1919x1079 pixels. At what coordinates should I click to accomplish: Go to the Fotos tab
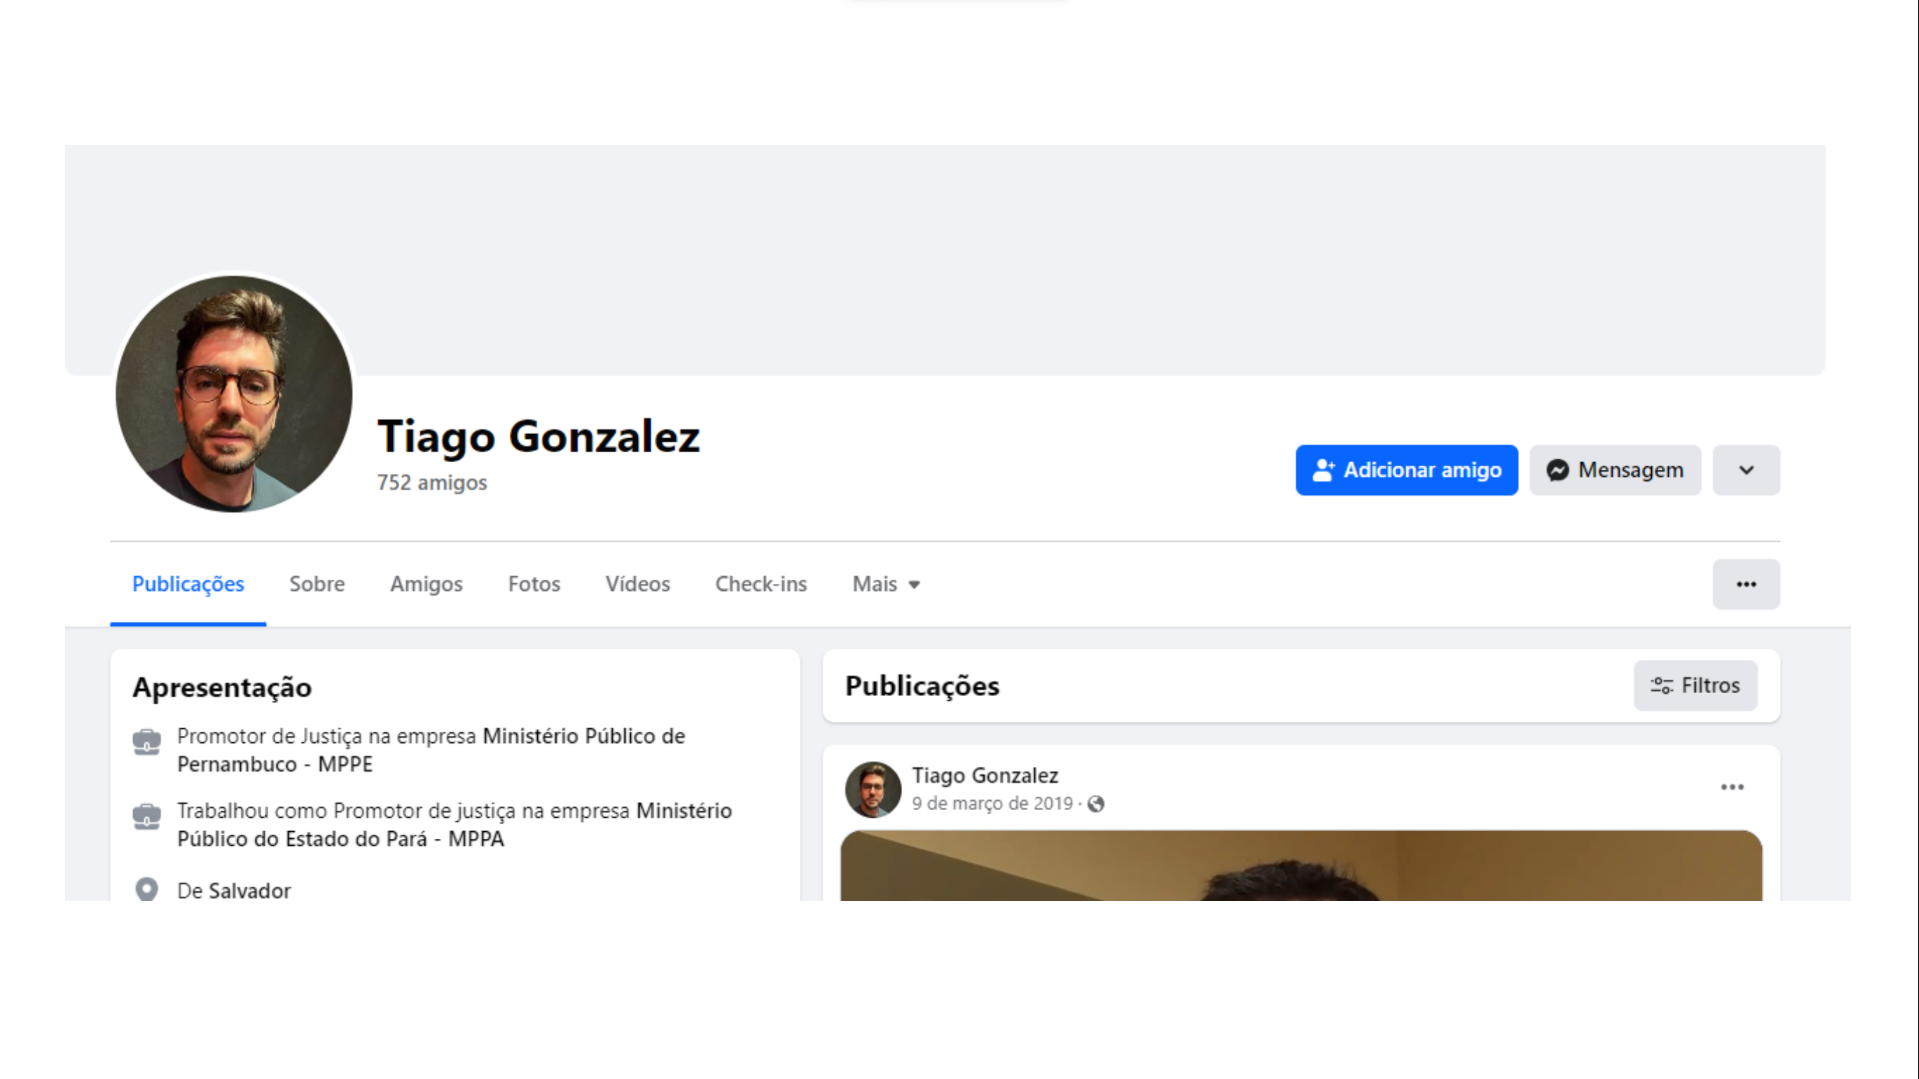click(534, 584)
